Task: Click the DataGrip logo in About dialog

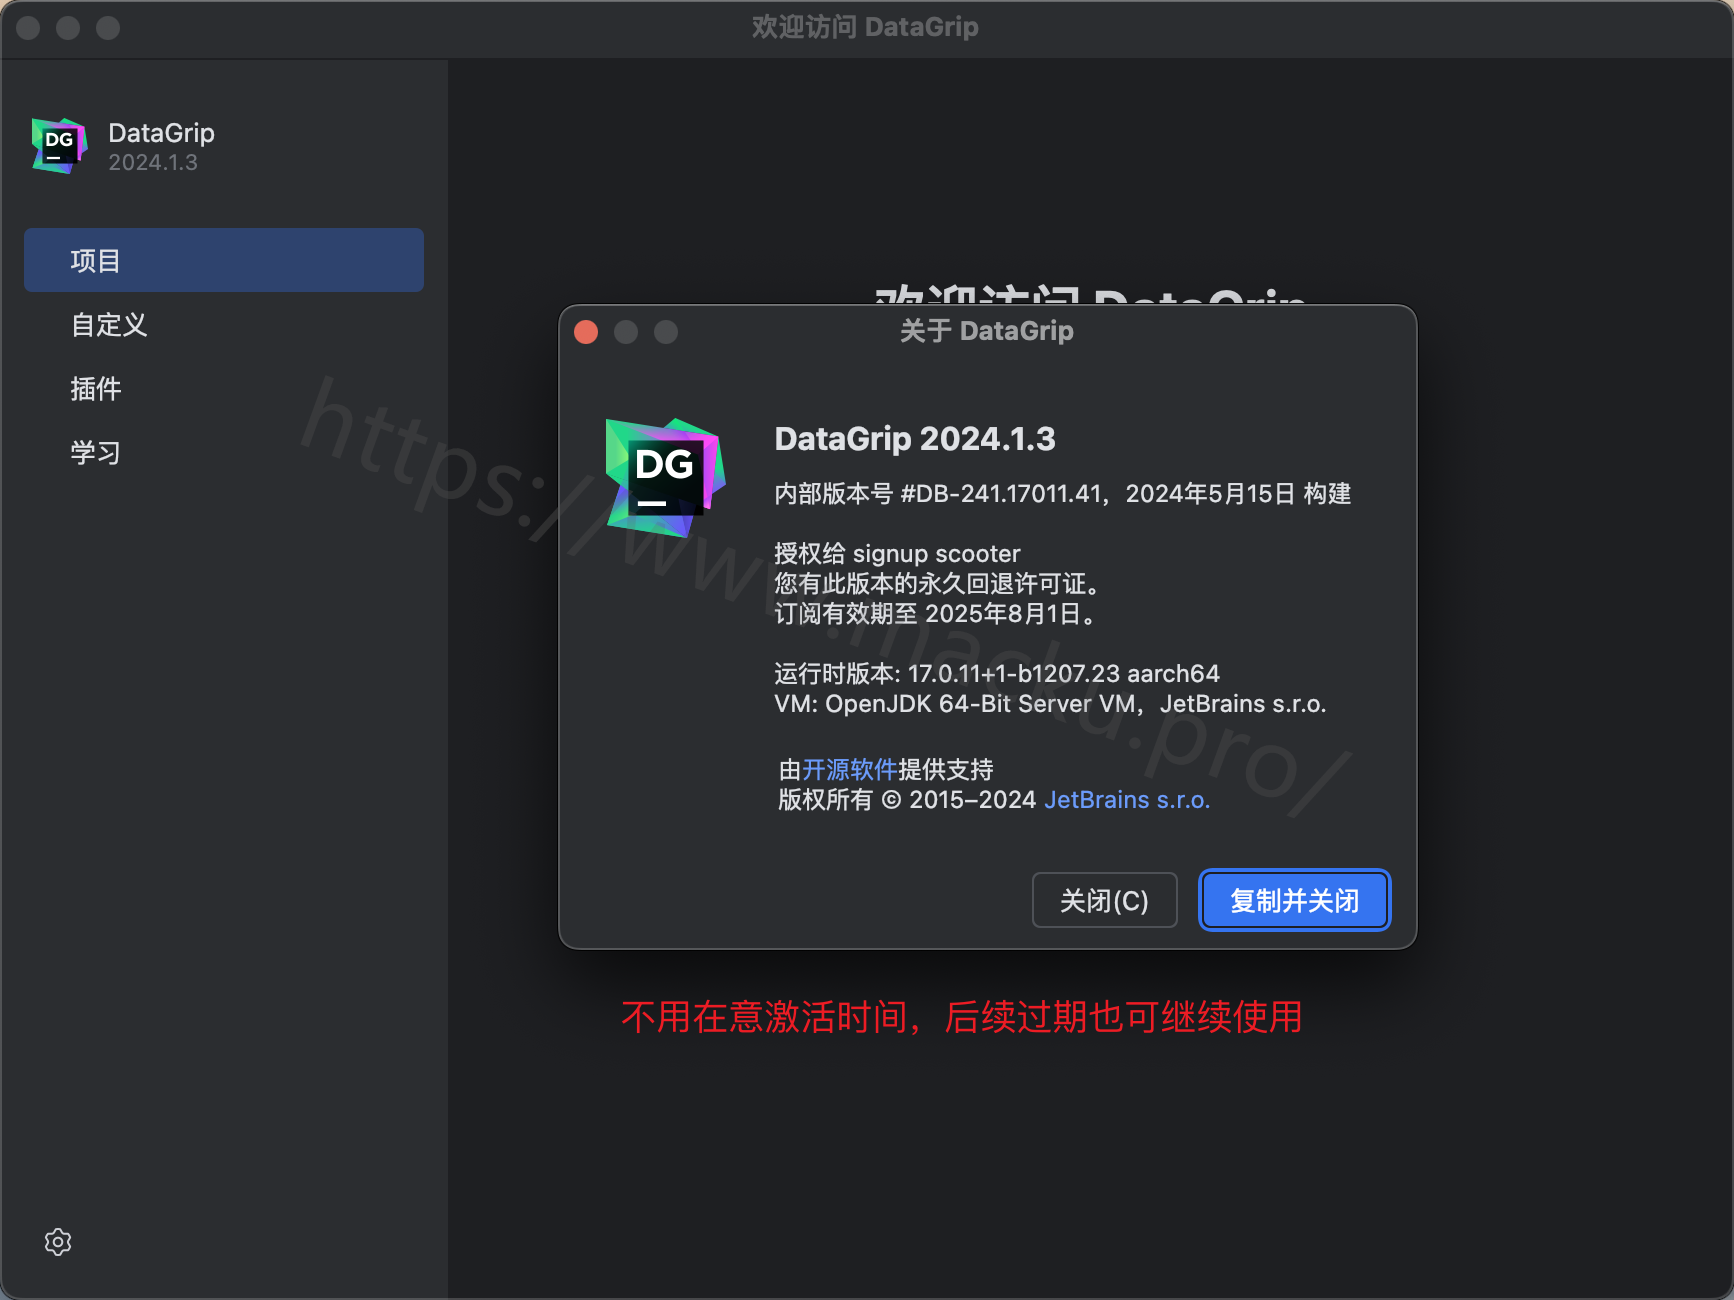Action: click(x=665, y=478)
